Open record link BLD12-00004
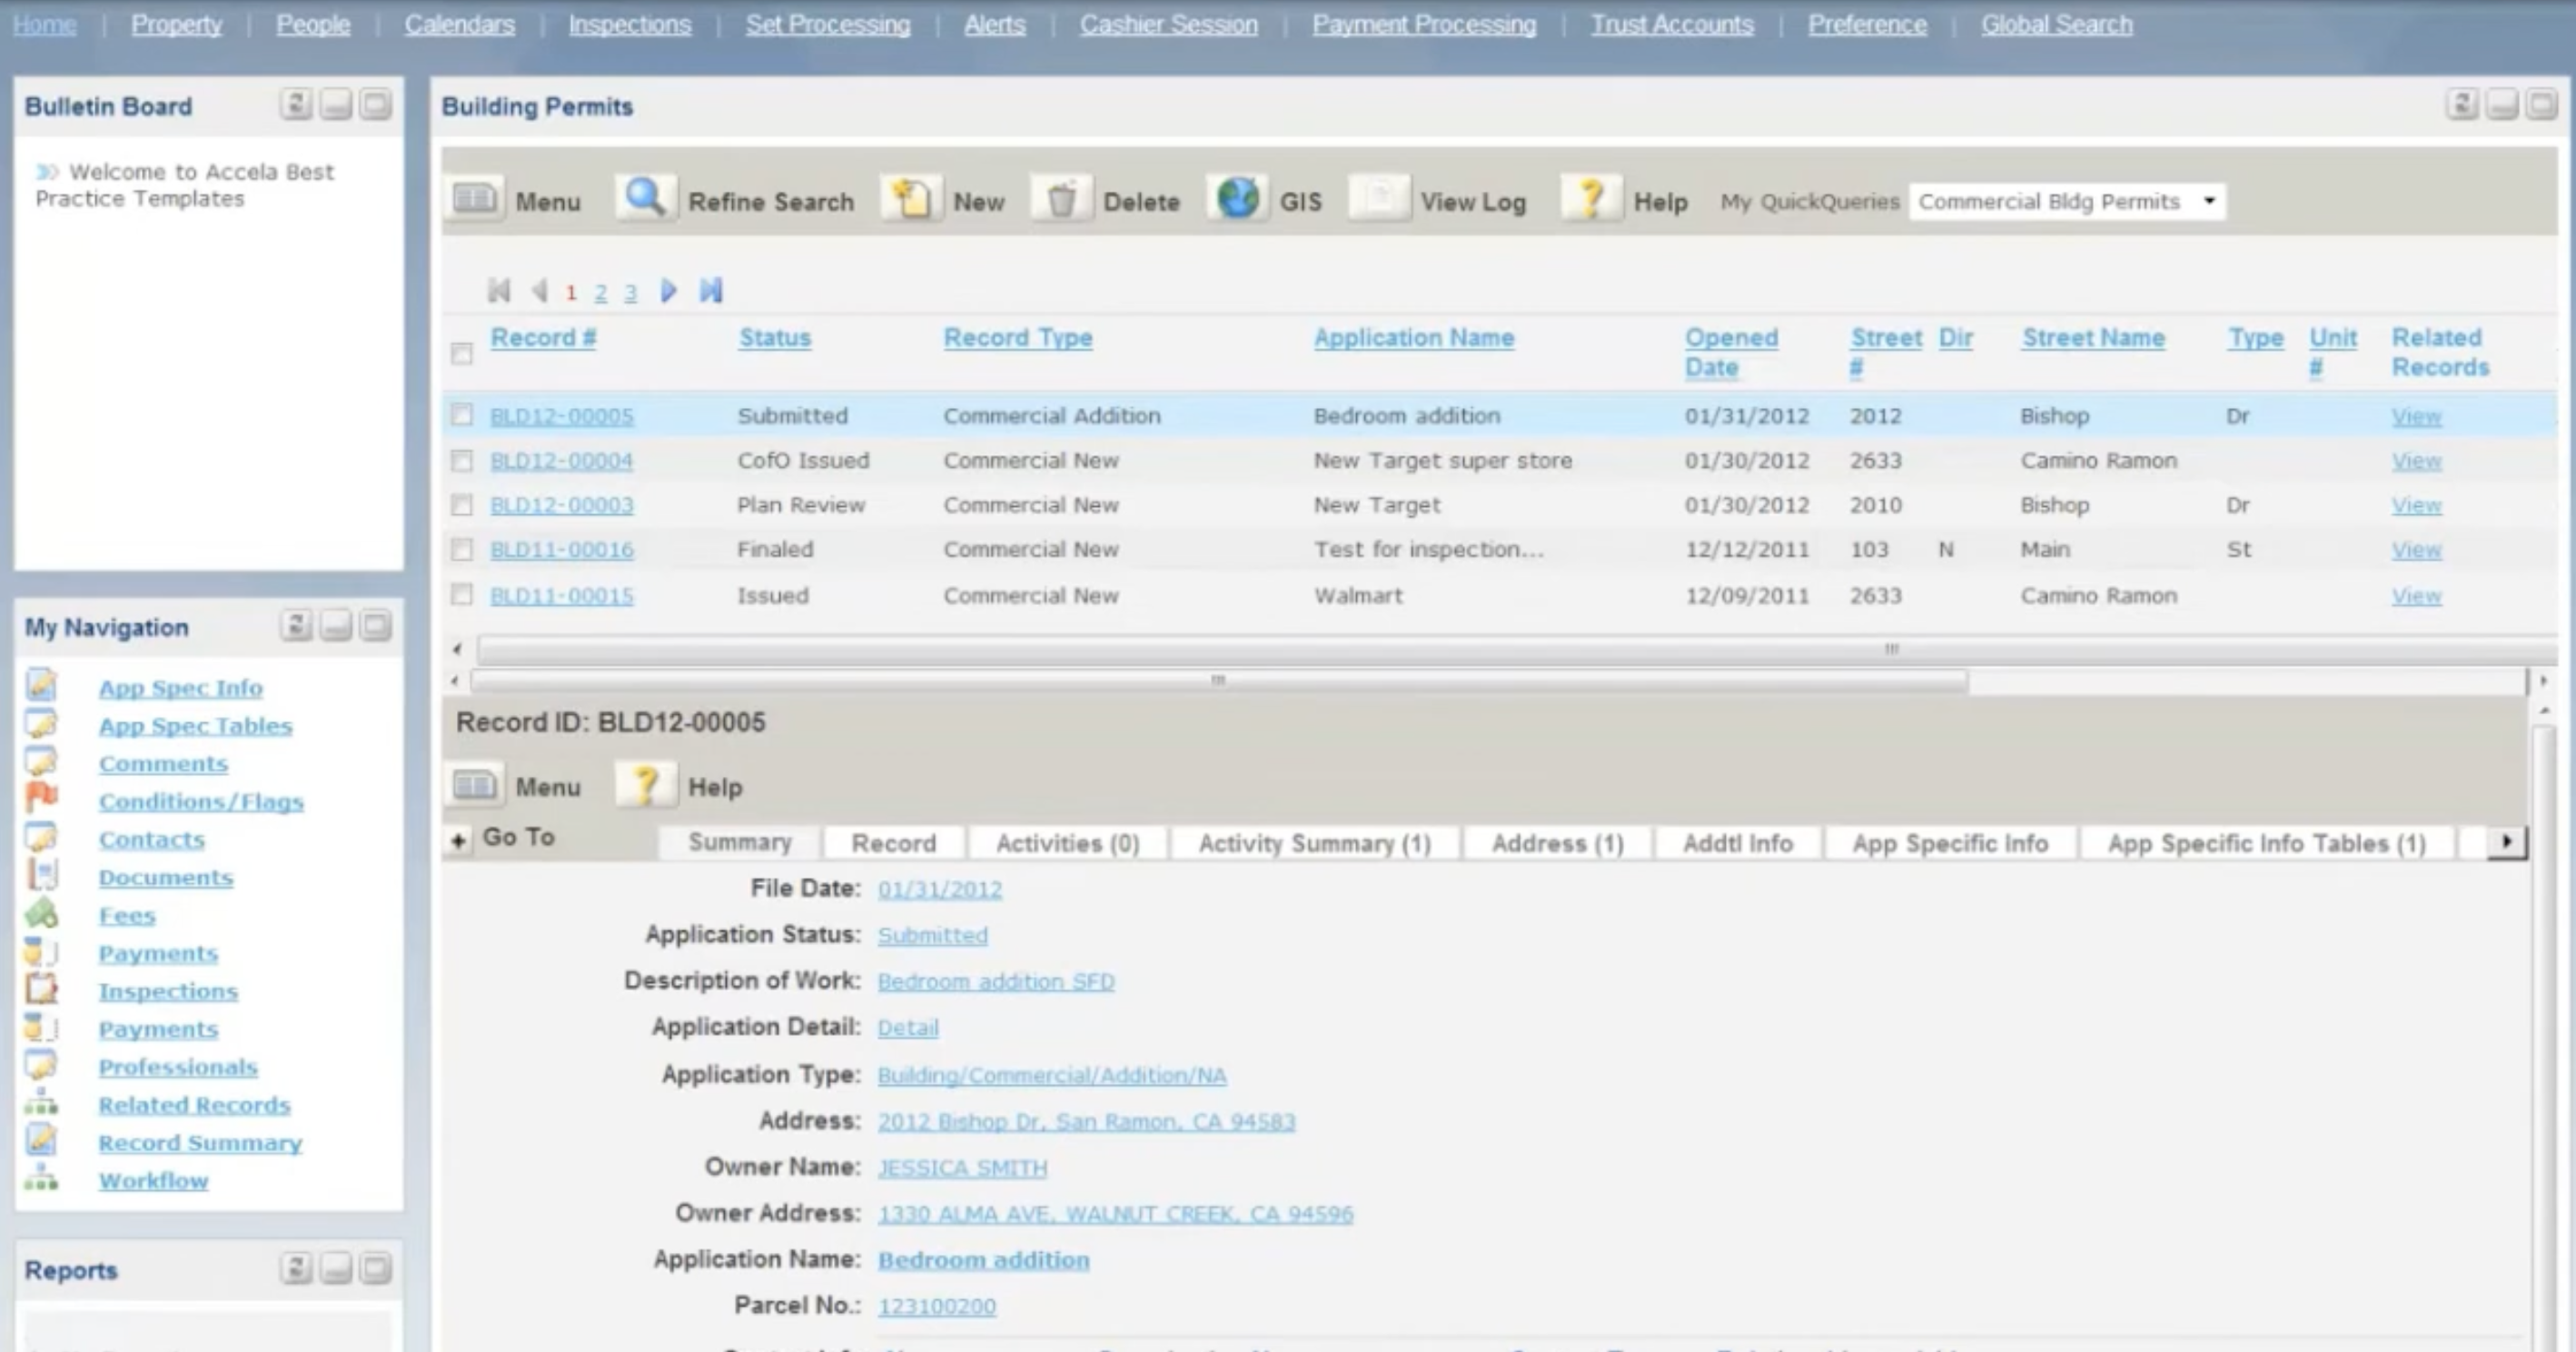This screenshot has height=1352, width=2576. coord(561,461)
